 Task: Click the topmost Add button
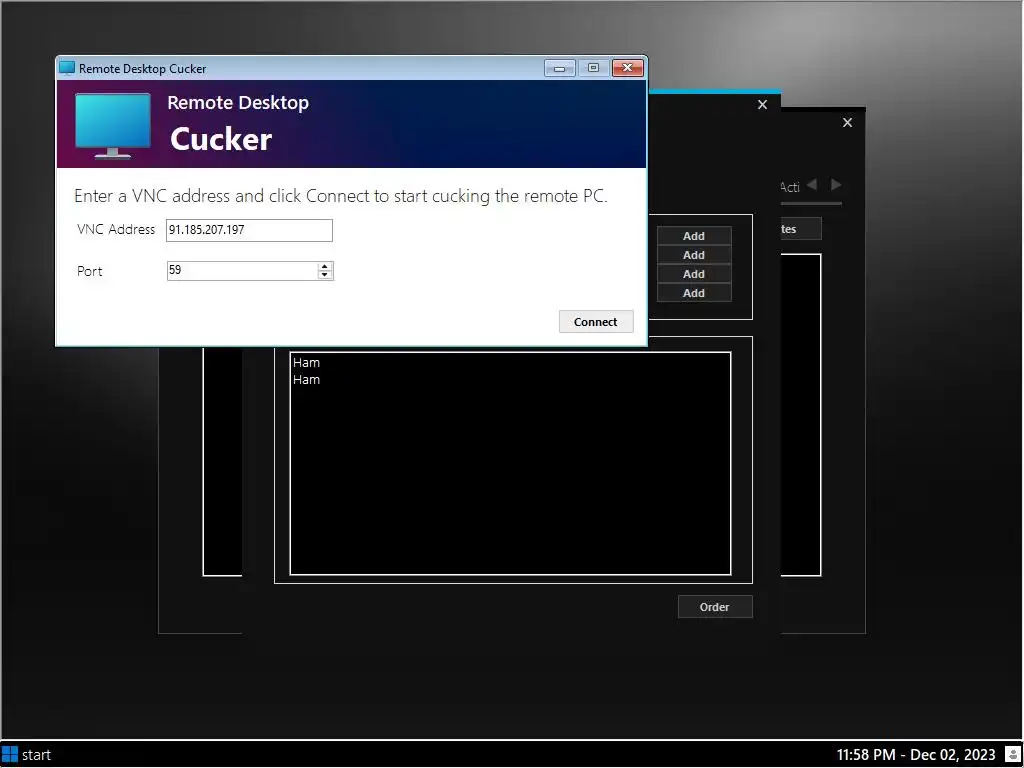694,236
